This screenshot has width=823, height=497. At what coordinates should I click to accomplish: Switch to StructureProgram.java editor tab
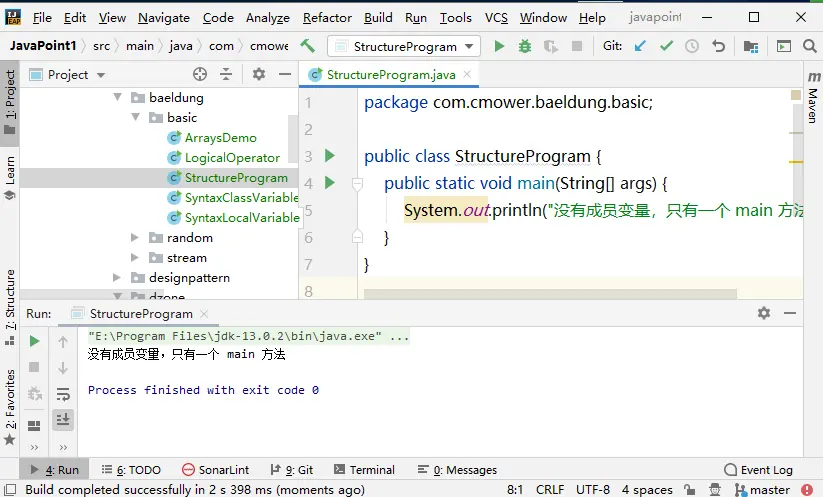pyautogui.click(x=391, y=75)
